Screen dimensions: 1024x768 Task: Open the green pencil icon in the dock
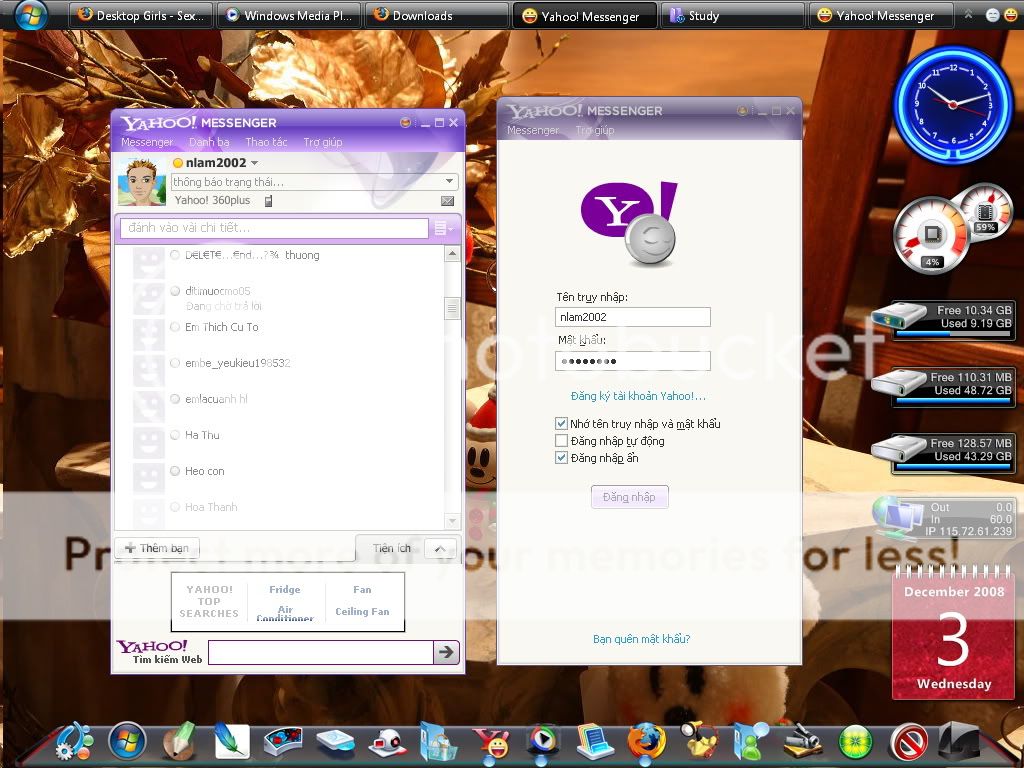(179, 741)
